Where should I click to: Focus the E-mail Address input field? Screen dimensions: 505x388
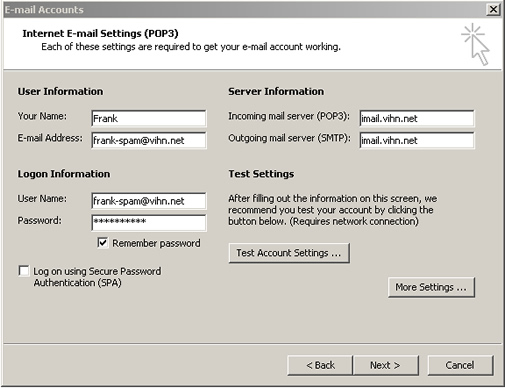pyautogui.click(x=149, y=140)
